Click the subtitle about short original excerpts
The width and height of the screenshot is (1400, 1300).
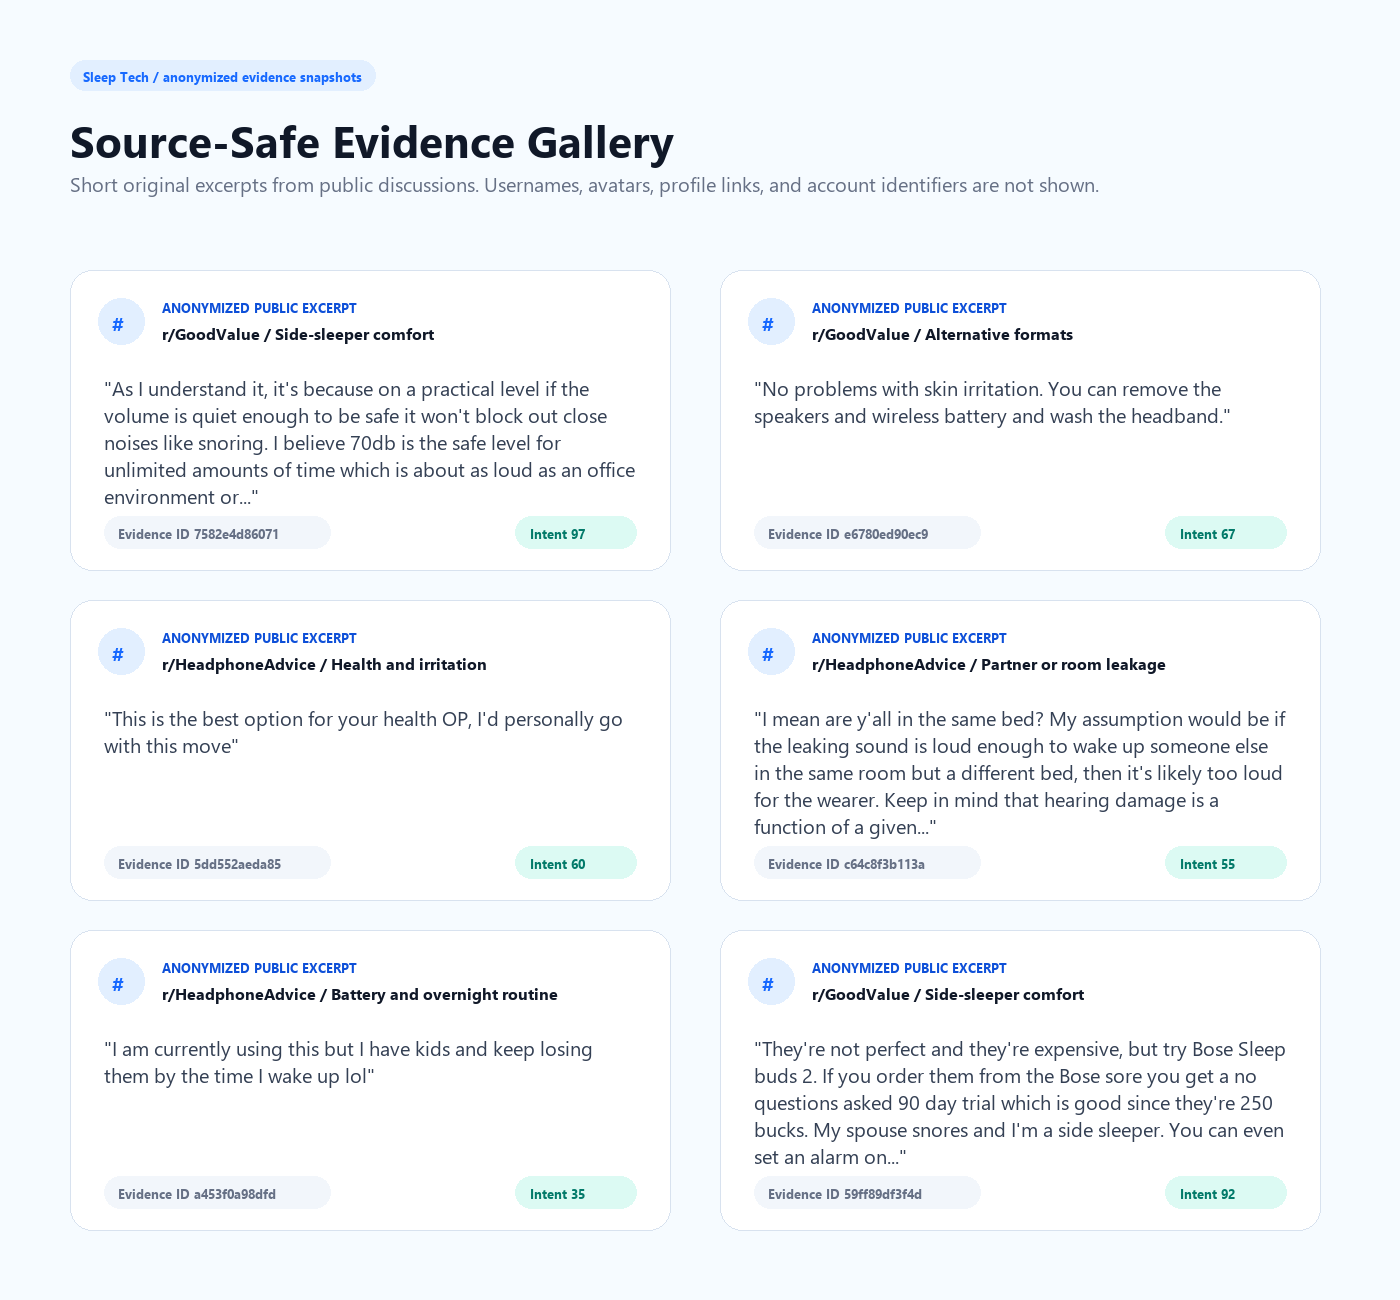[x=585, y=185]
